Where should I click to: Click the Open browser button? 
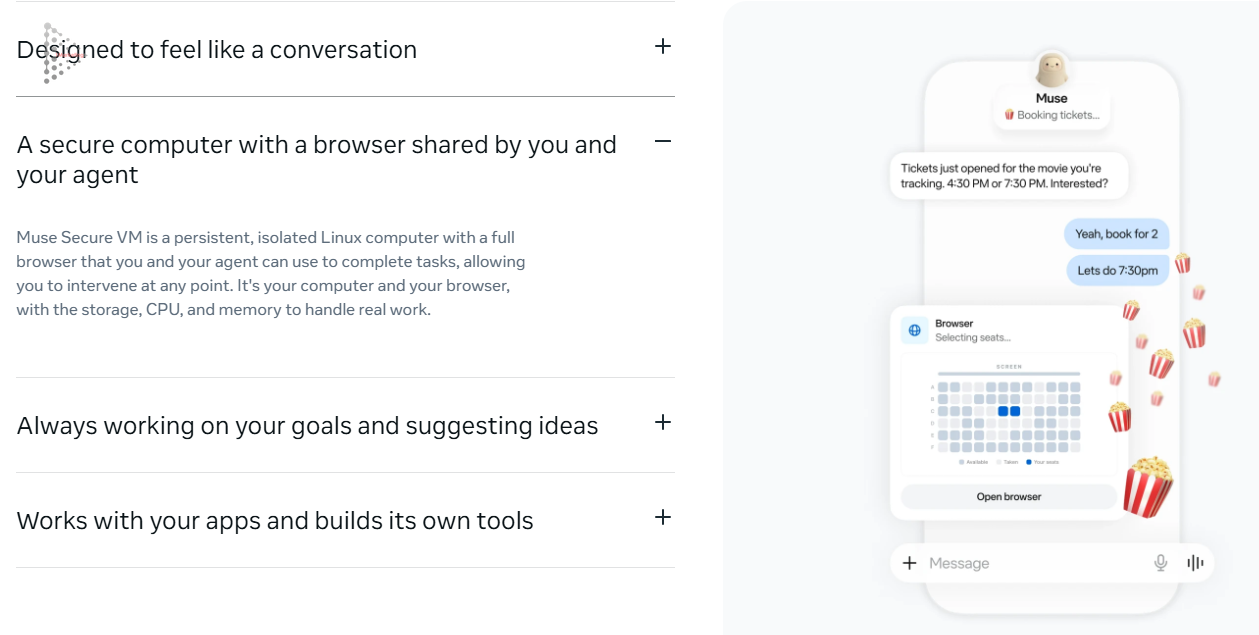coord(1008,496)
